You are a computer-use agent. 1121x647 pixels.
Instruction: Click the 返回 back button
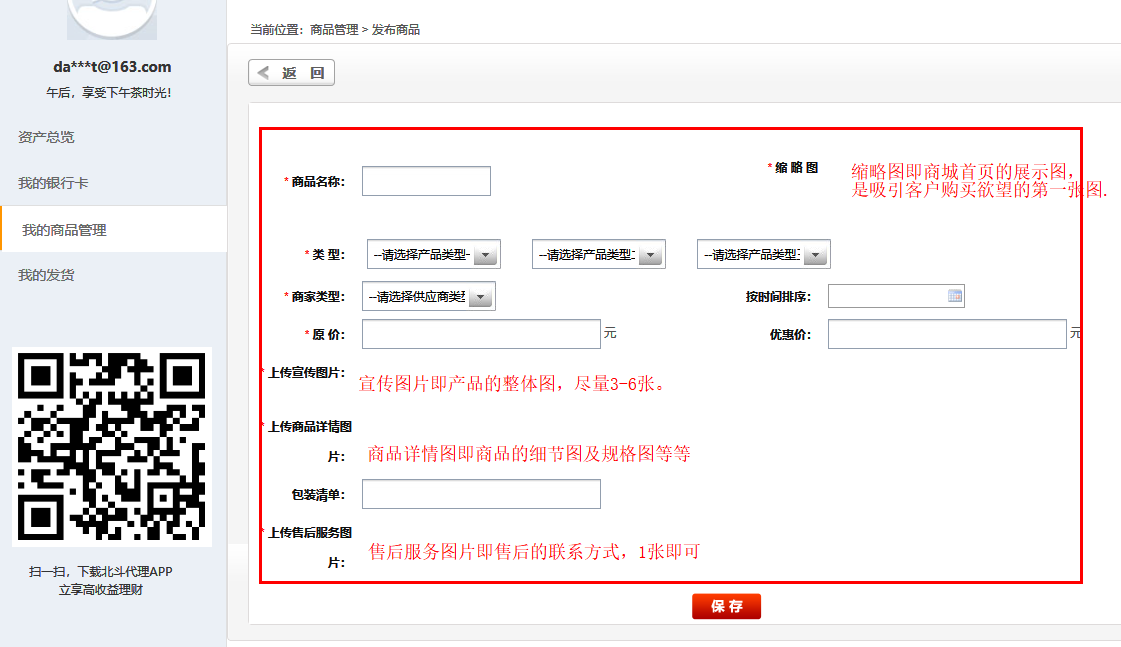(291, 73)
